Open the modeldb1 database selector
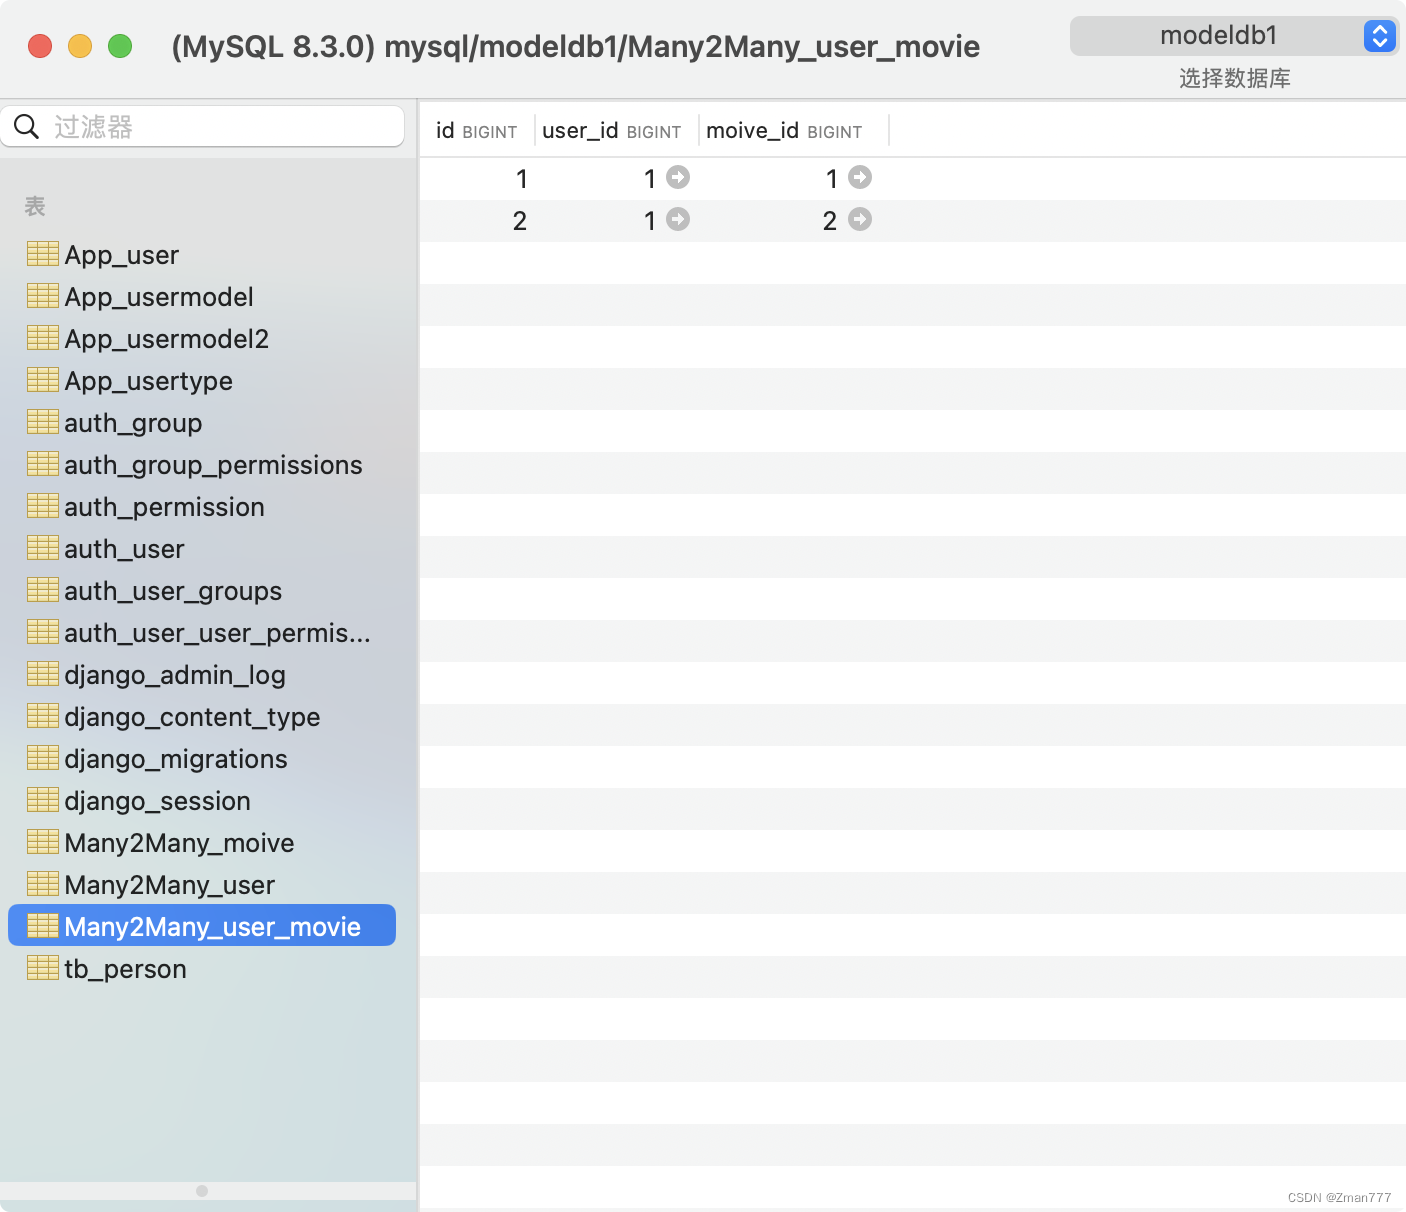Viewport: 1406px width, 1212px height. coord(1220,35)
